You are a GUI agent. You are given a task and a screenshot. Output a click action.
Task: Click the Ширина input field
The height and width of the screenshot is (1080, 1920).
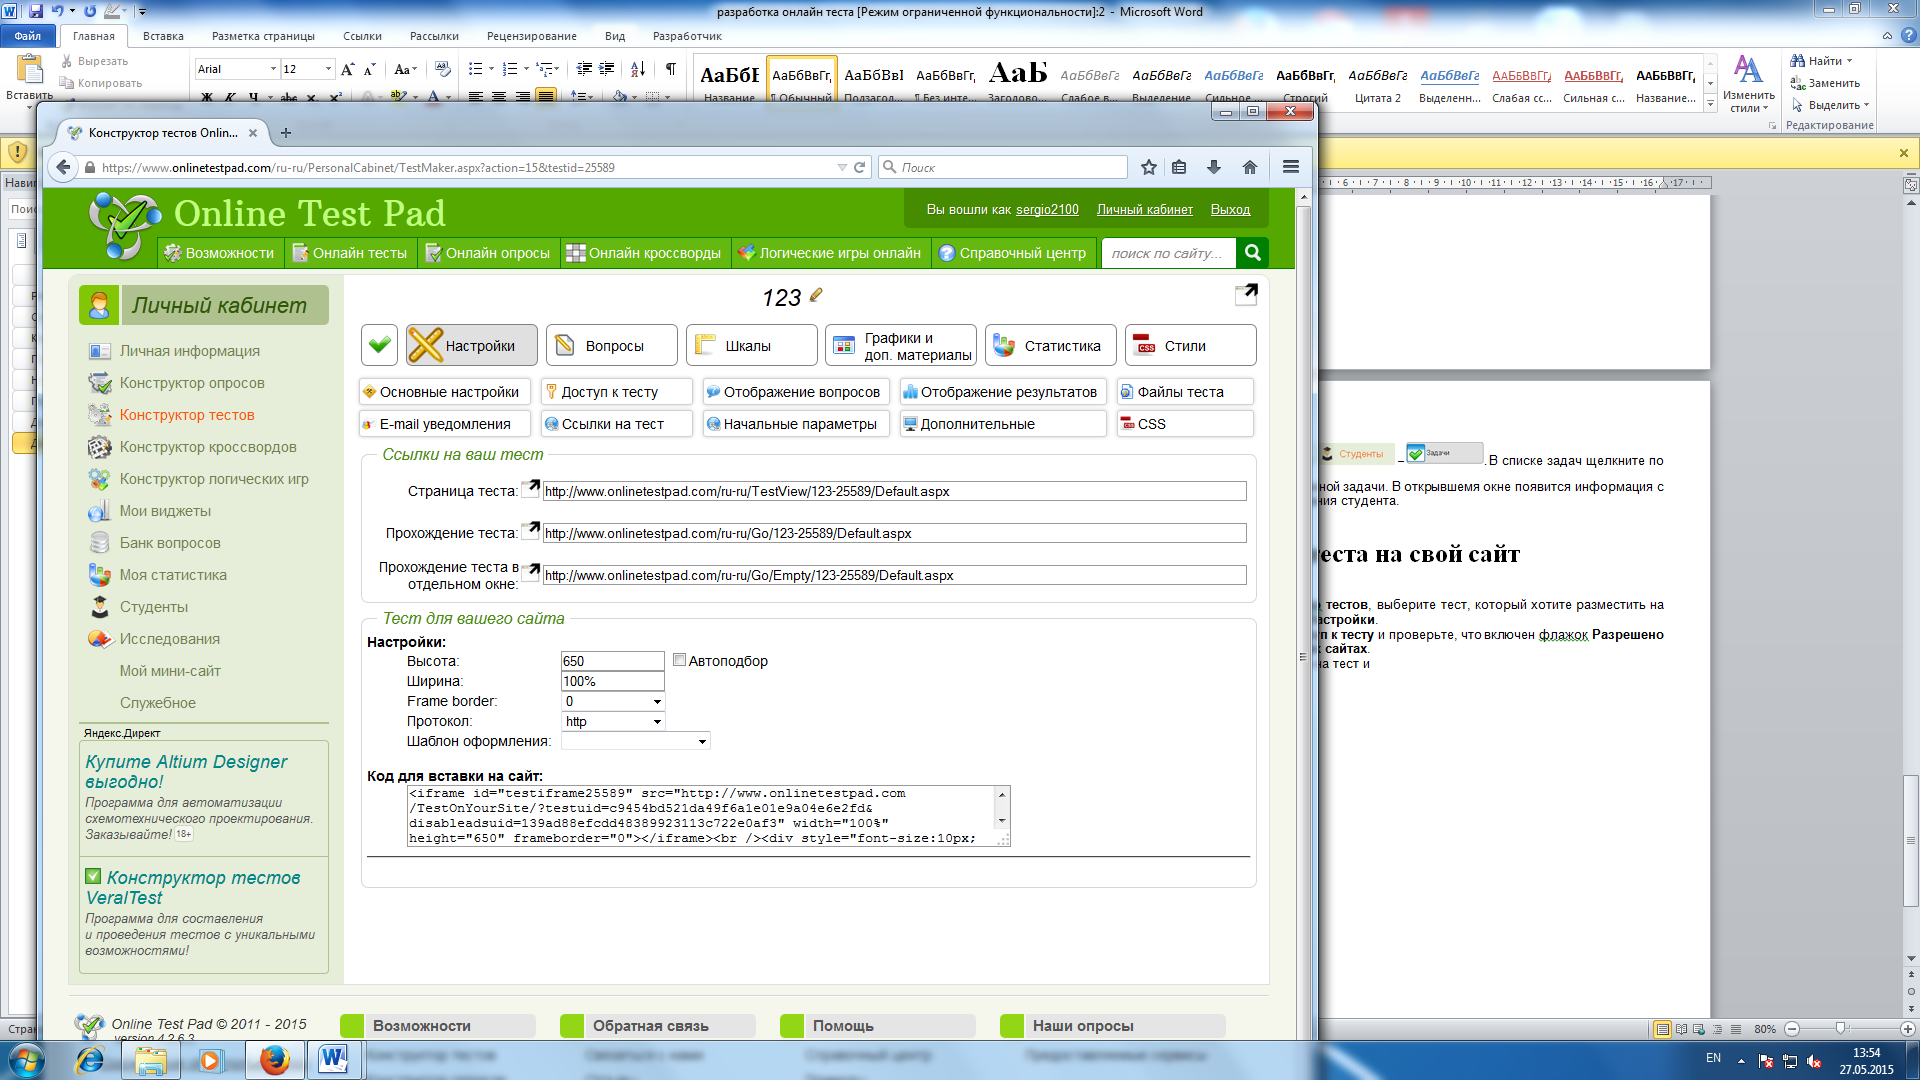pyautogui.click(x=613, y=681)
